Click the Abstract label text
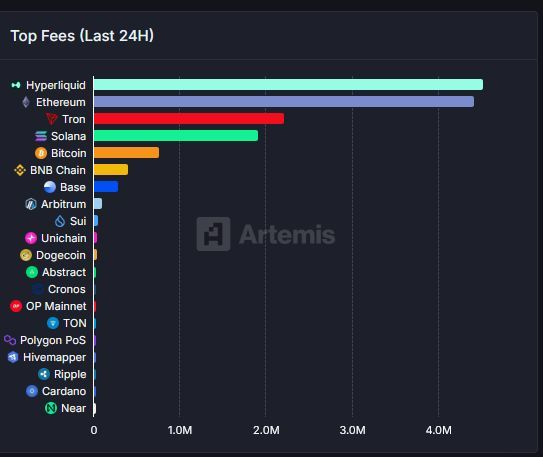This screenshot has width=543, height=457. click(x=64, y=272)
